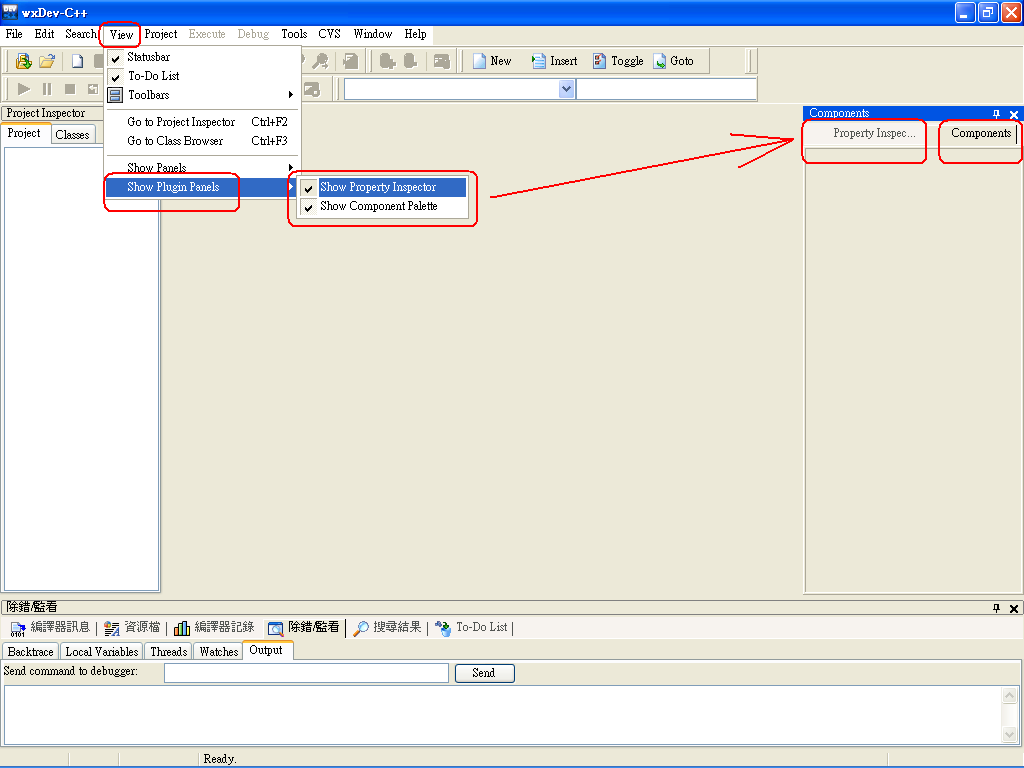1024x768 pixels.
Task: Click the Send command to debugger field
Action: [x=306, y=673]
